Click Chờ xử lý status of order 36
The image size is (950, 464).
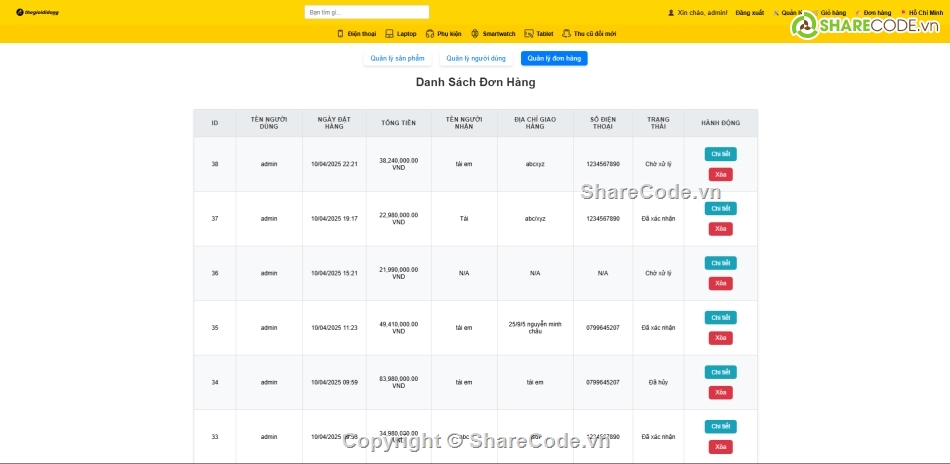[658, 273]
